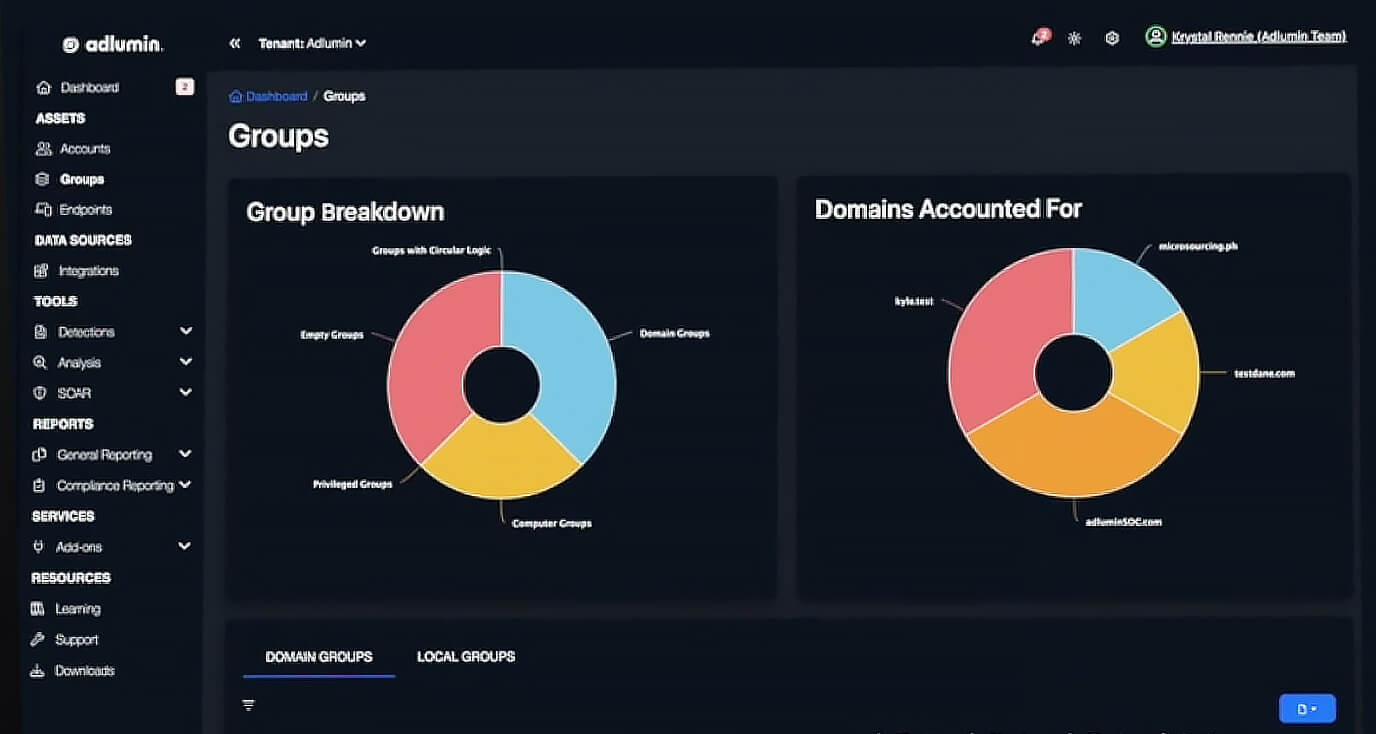Image resolution: width=1376 pixels, height=734 pixels.
Task: Open the blue export dropdown button
Action: click(1307, 708)
